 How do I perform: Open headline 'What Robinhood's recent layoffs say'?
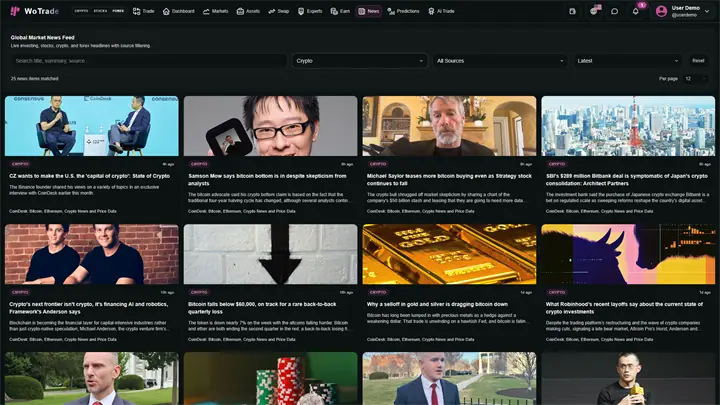(x=624, y=308)
